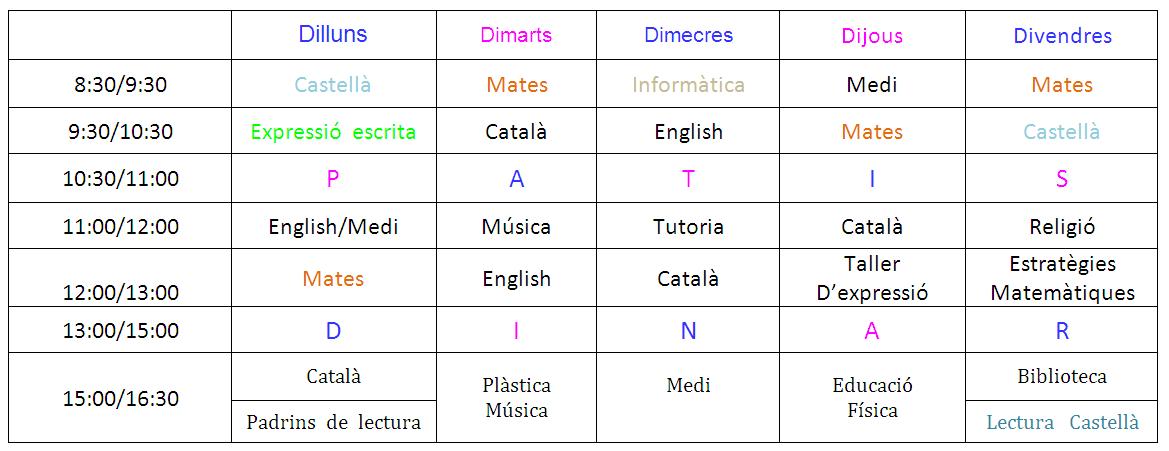Image resolution: width=1169 pixels, height=451 pixels.
Task: Select the Tutoria class cell
Action: [688, 227]
